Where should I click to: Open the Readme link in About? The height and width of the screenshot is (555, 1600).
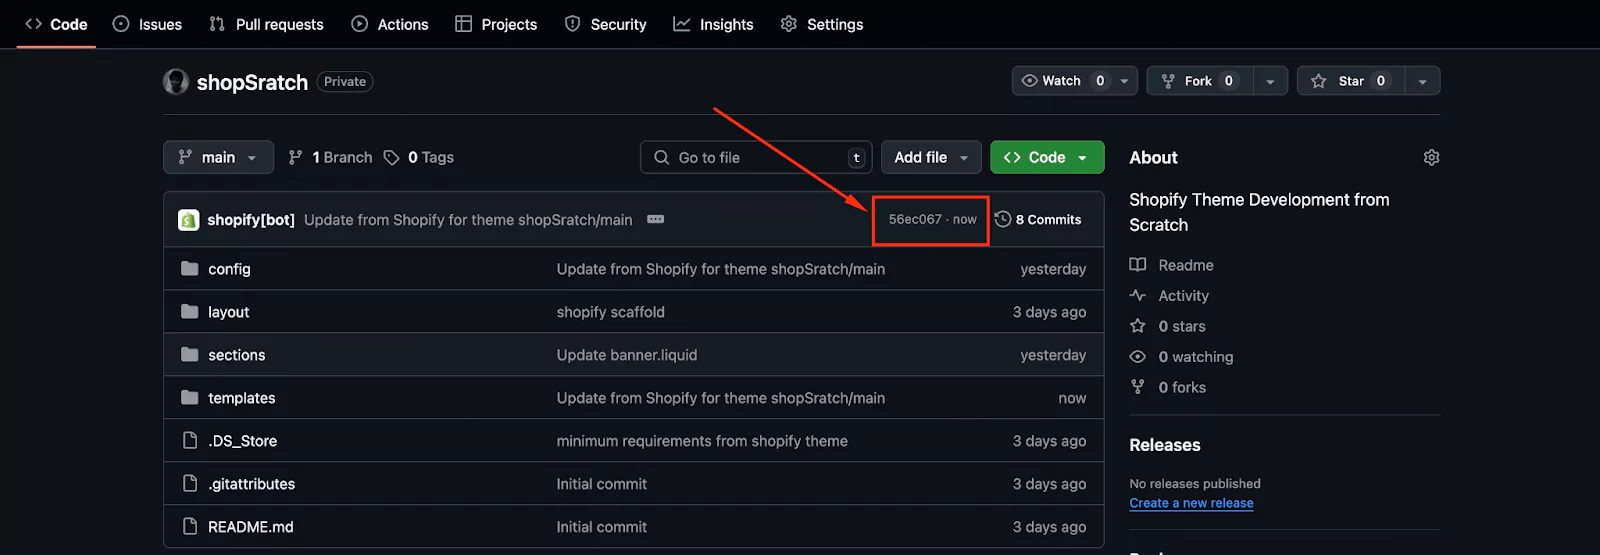1172,265
